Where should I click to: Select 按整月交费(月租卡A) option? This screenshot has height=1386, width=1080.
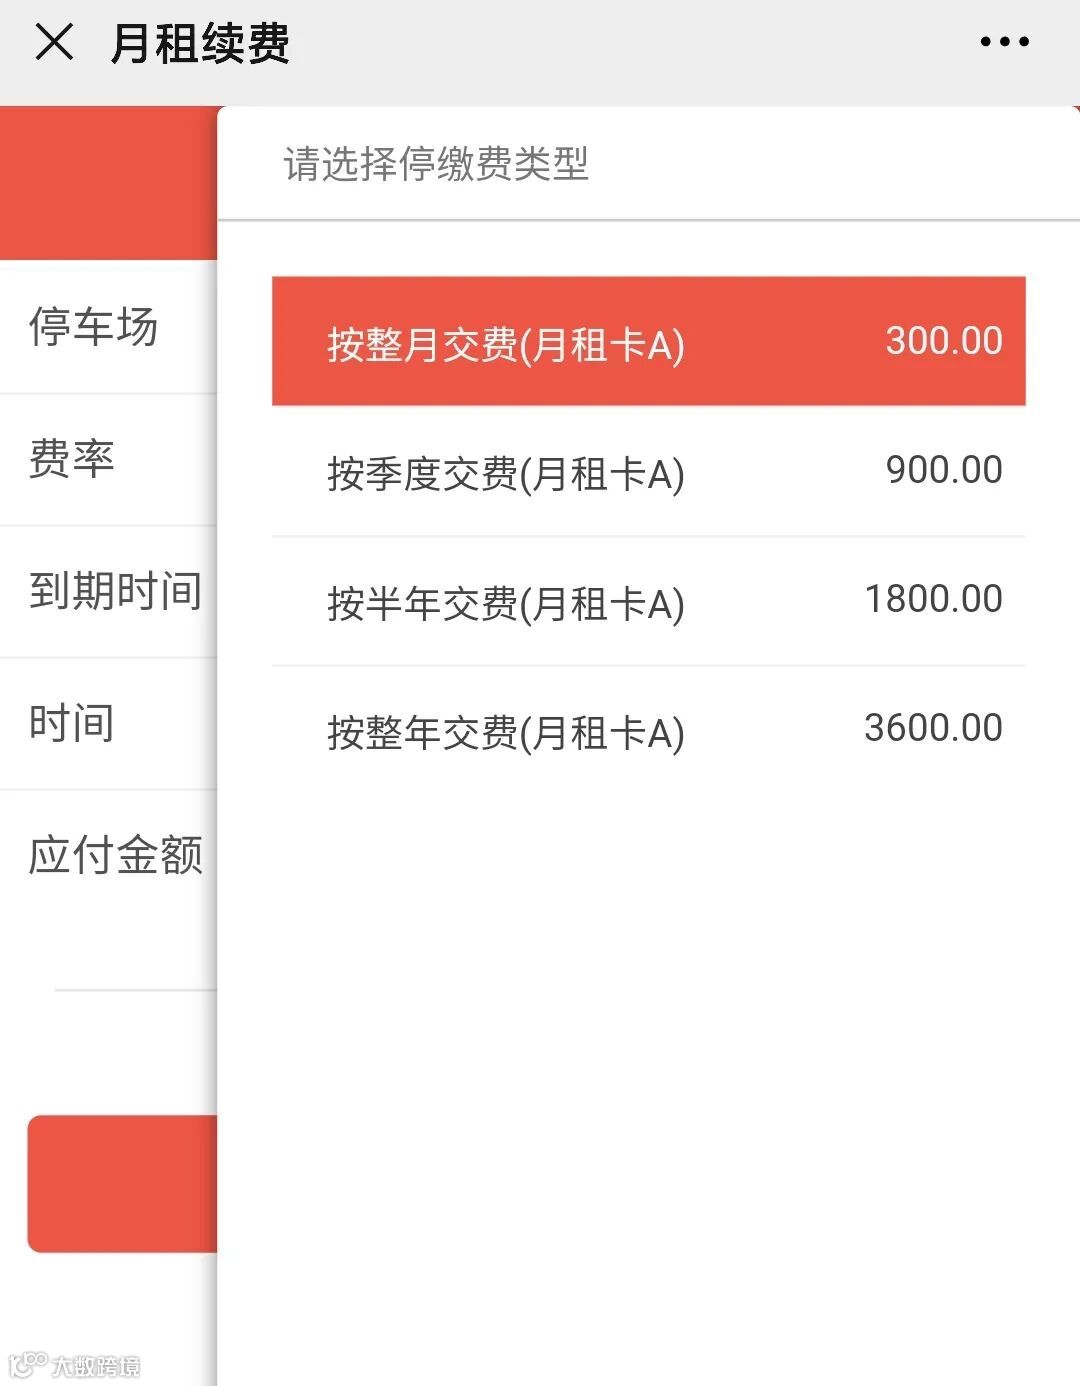[648, 341]
